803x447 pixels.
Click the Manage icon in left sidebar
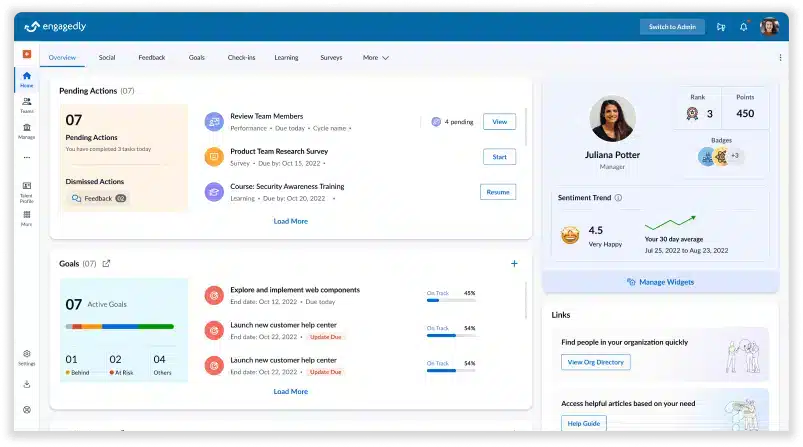pos(26,129)
